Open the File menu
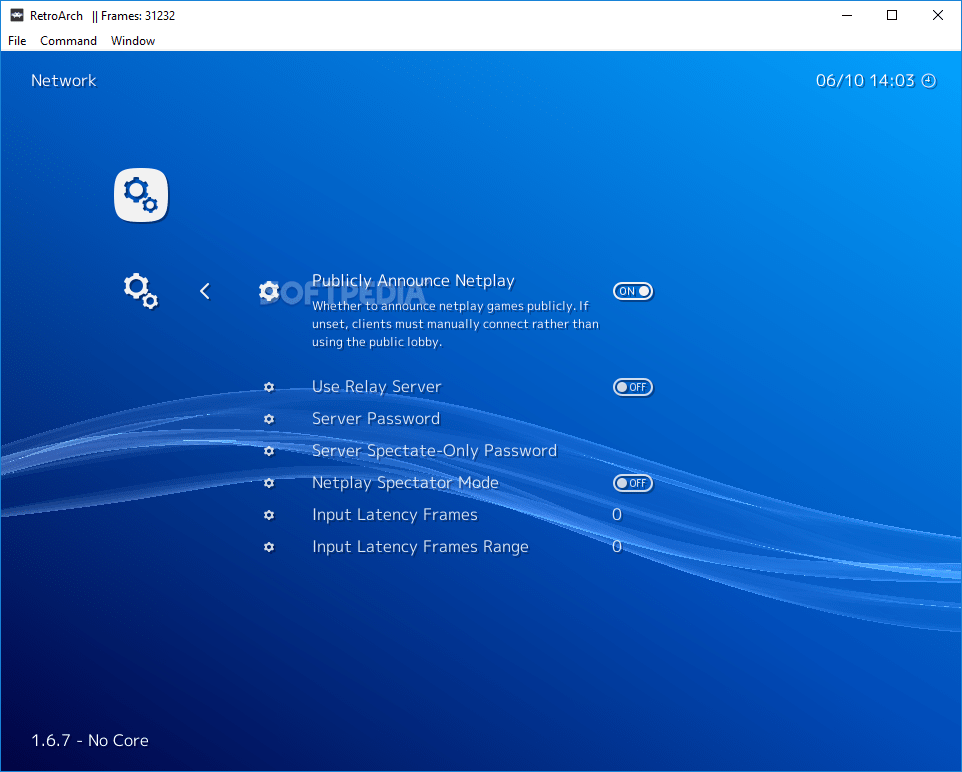The height and width of the screenshot is (772, 962). click(x=17, y=41)
